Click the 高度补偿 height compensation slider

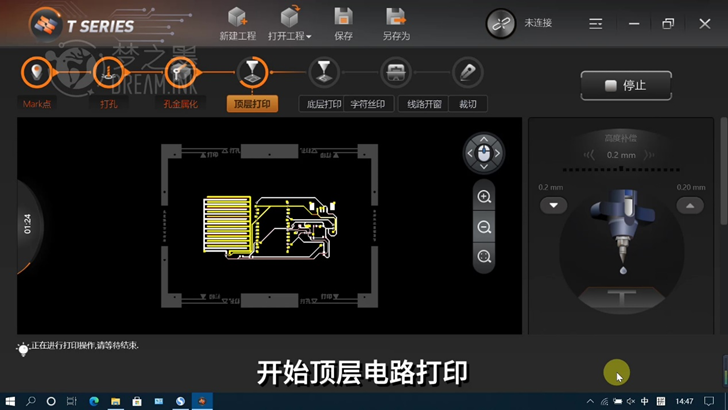620,168
